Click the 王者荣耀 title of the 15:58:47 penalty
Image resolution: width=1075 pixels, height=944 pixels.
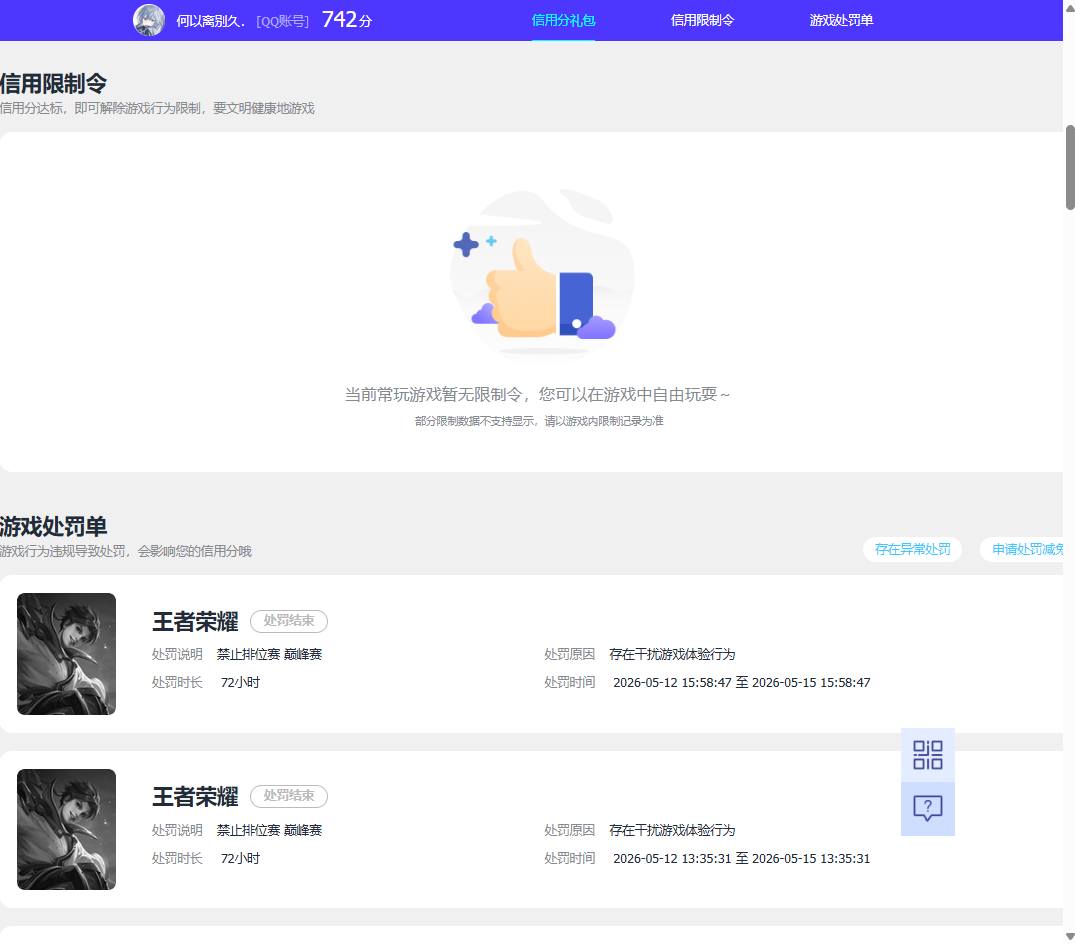(195, 622)
